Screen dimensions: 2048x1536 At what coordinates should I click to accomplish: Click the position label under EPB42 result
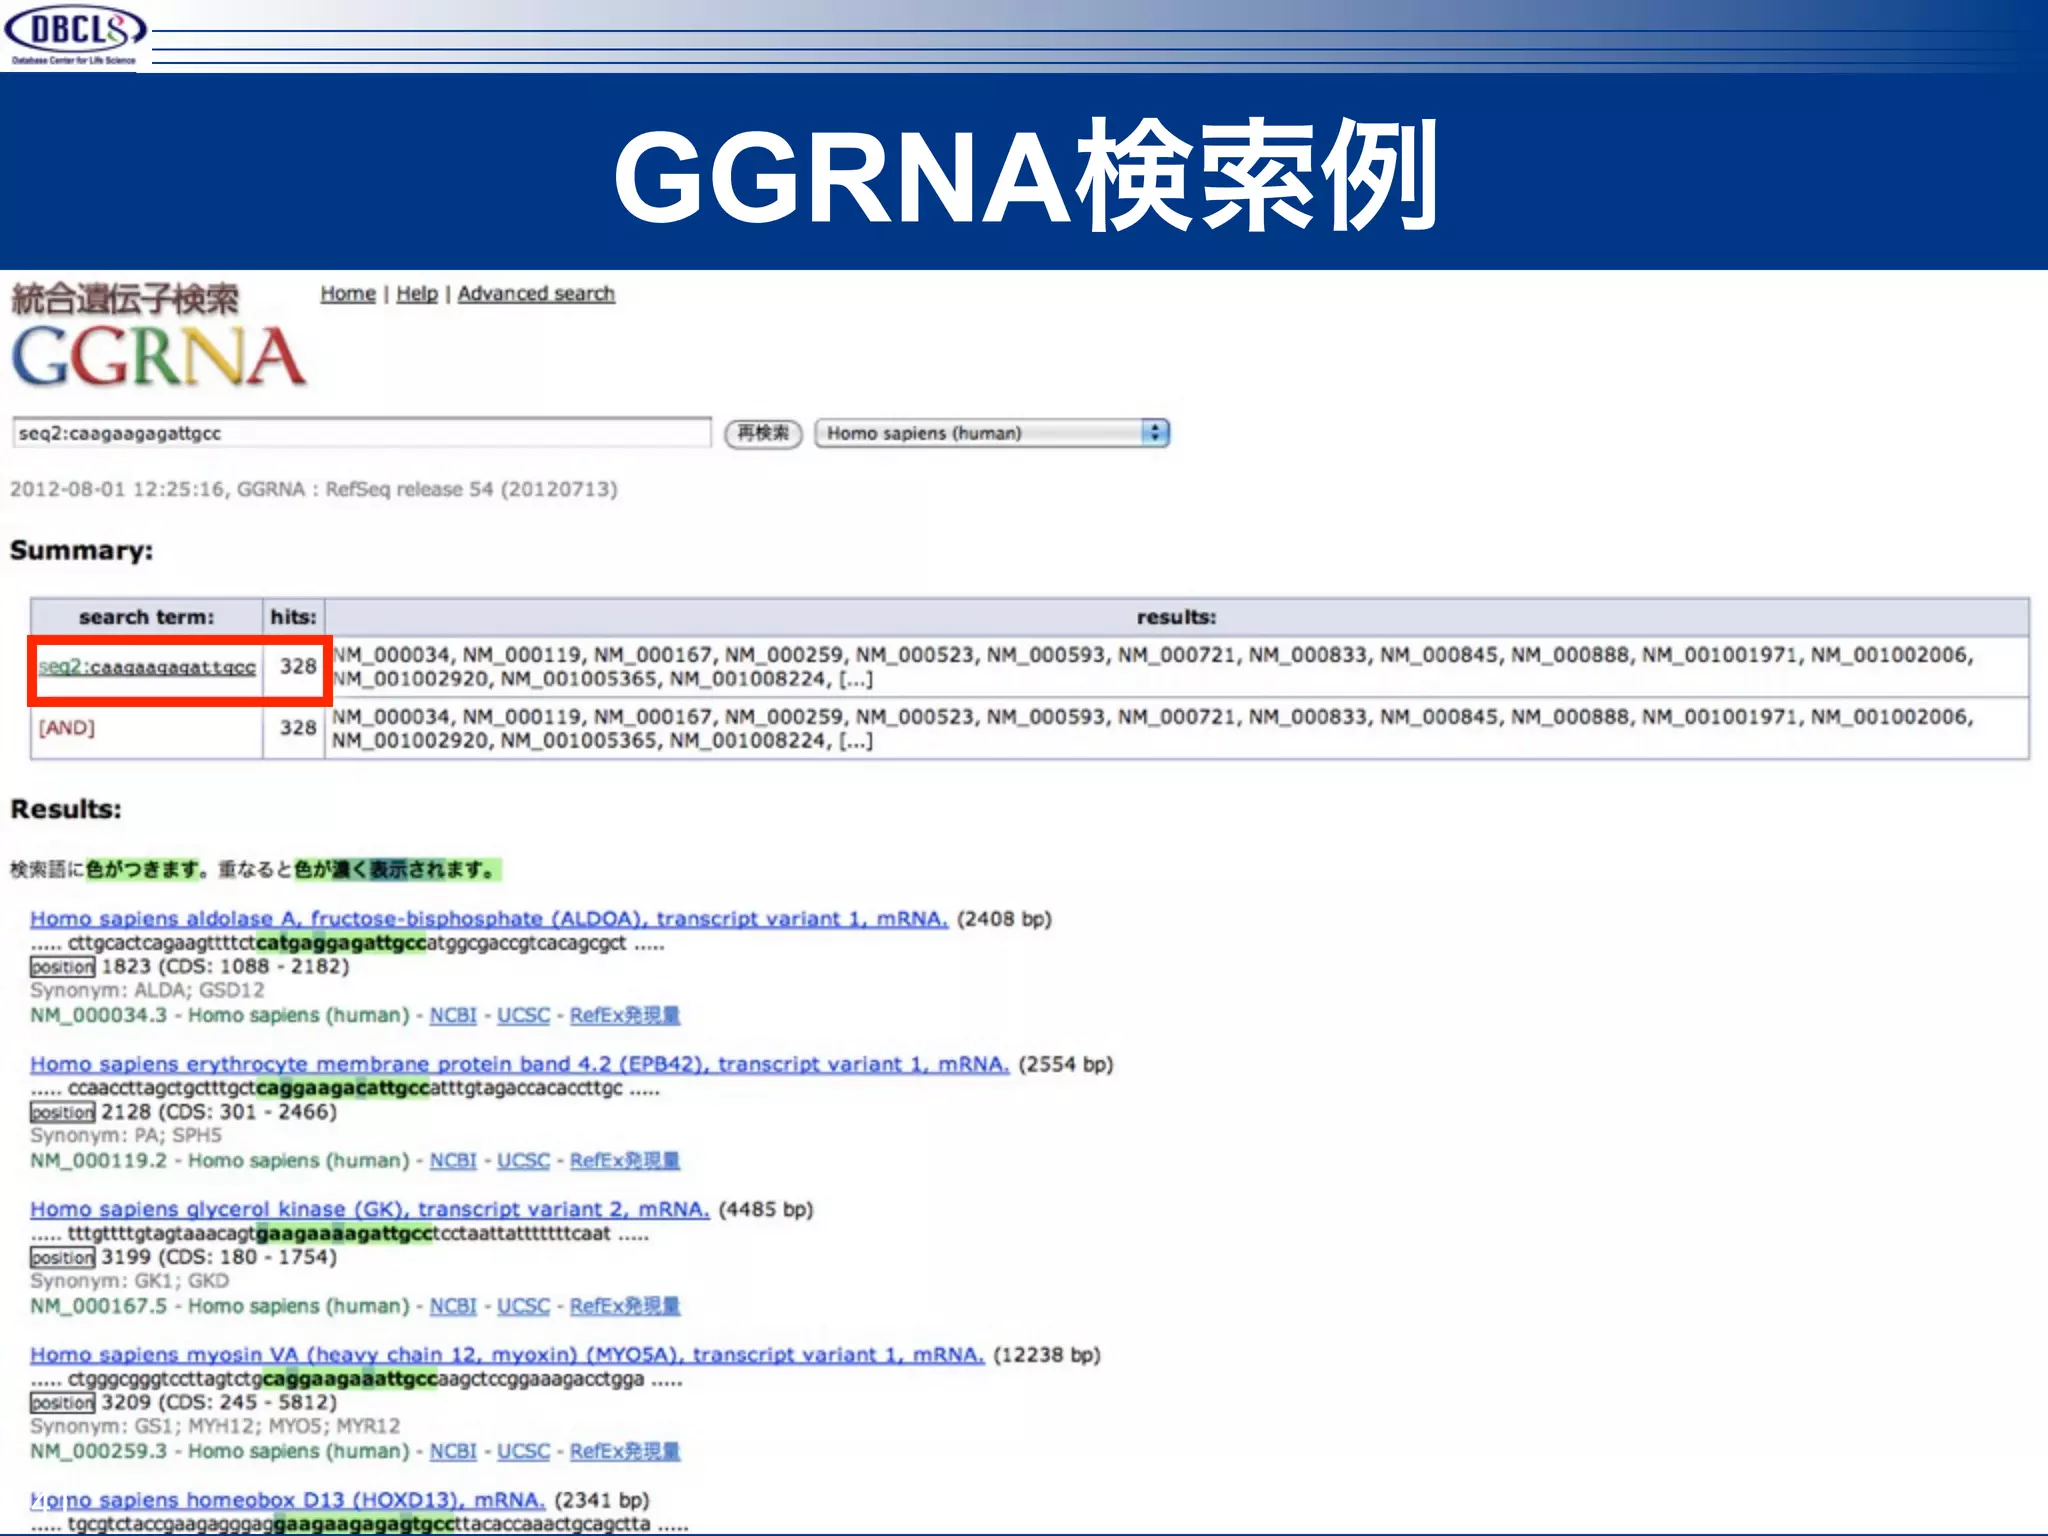[x=62, y=1112]
